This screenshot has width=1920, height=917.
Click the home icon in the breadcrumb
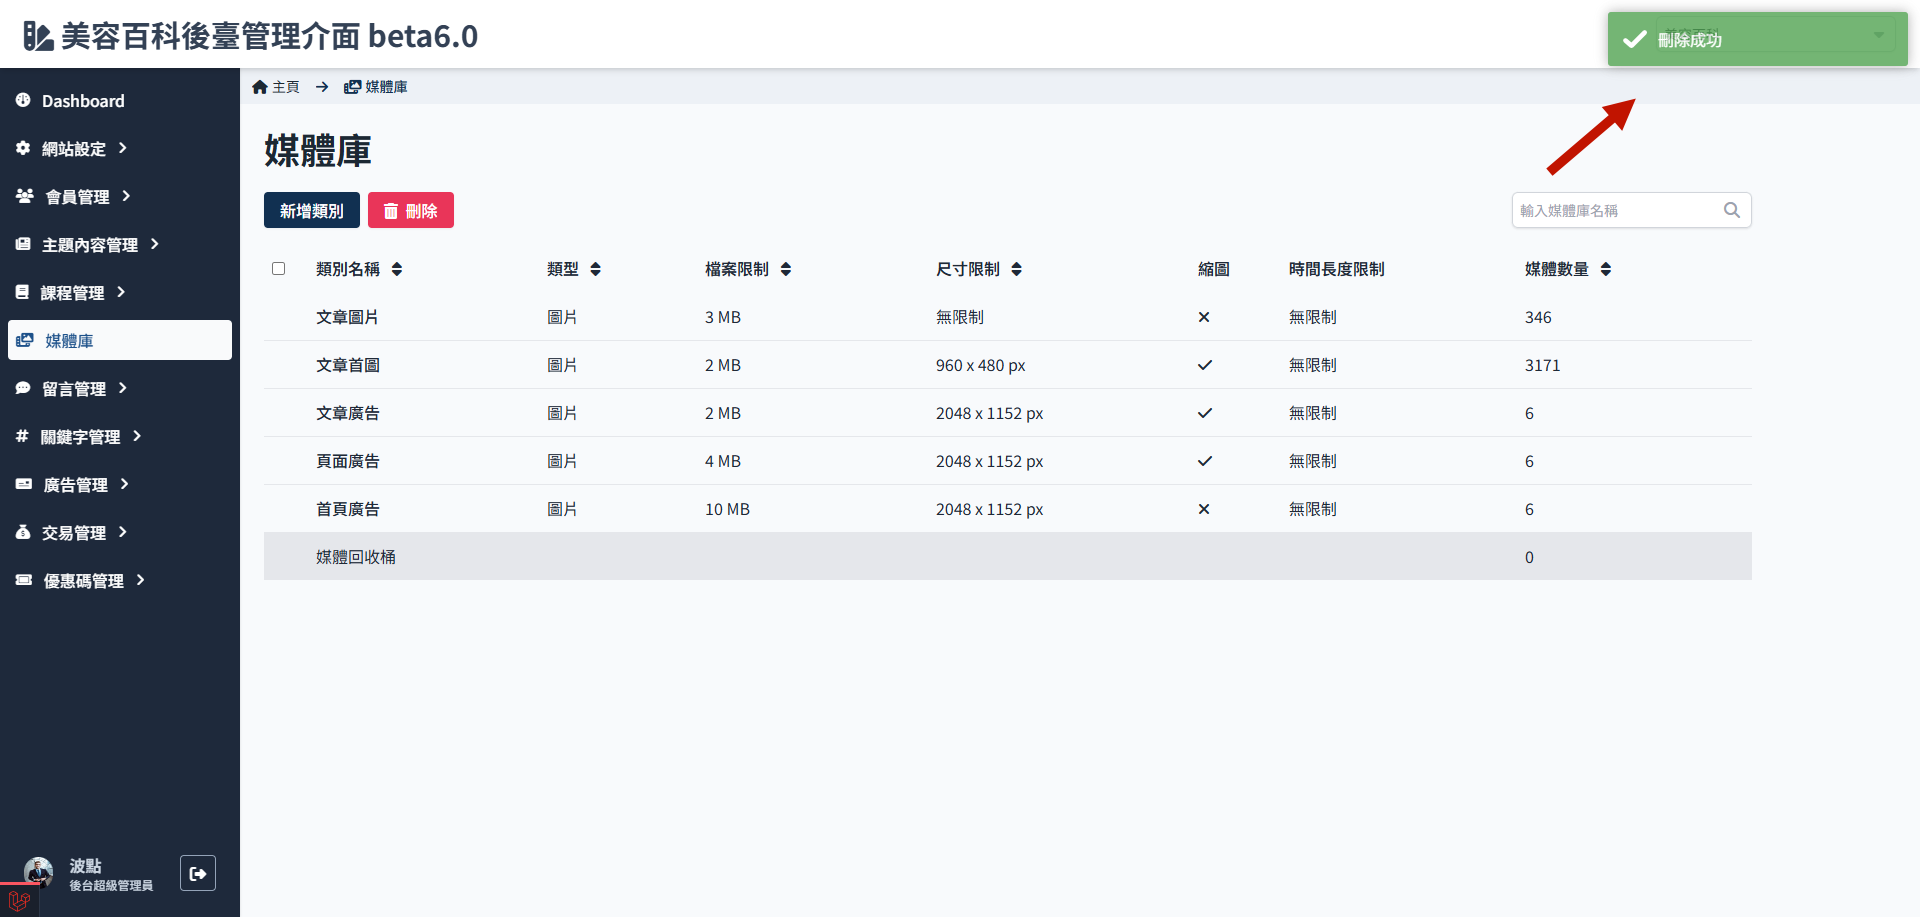tap(260, 87)
